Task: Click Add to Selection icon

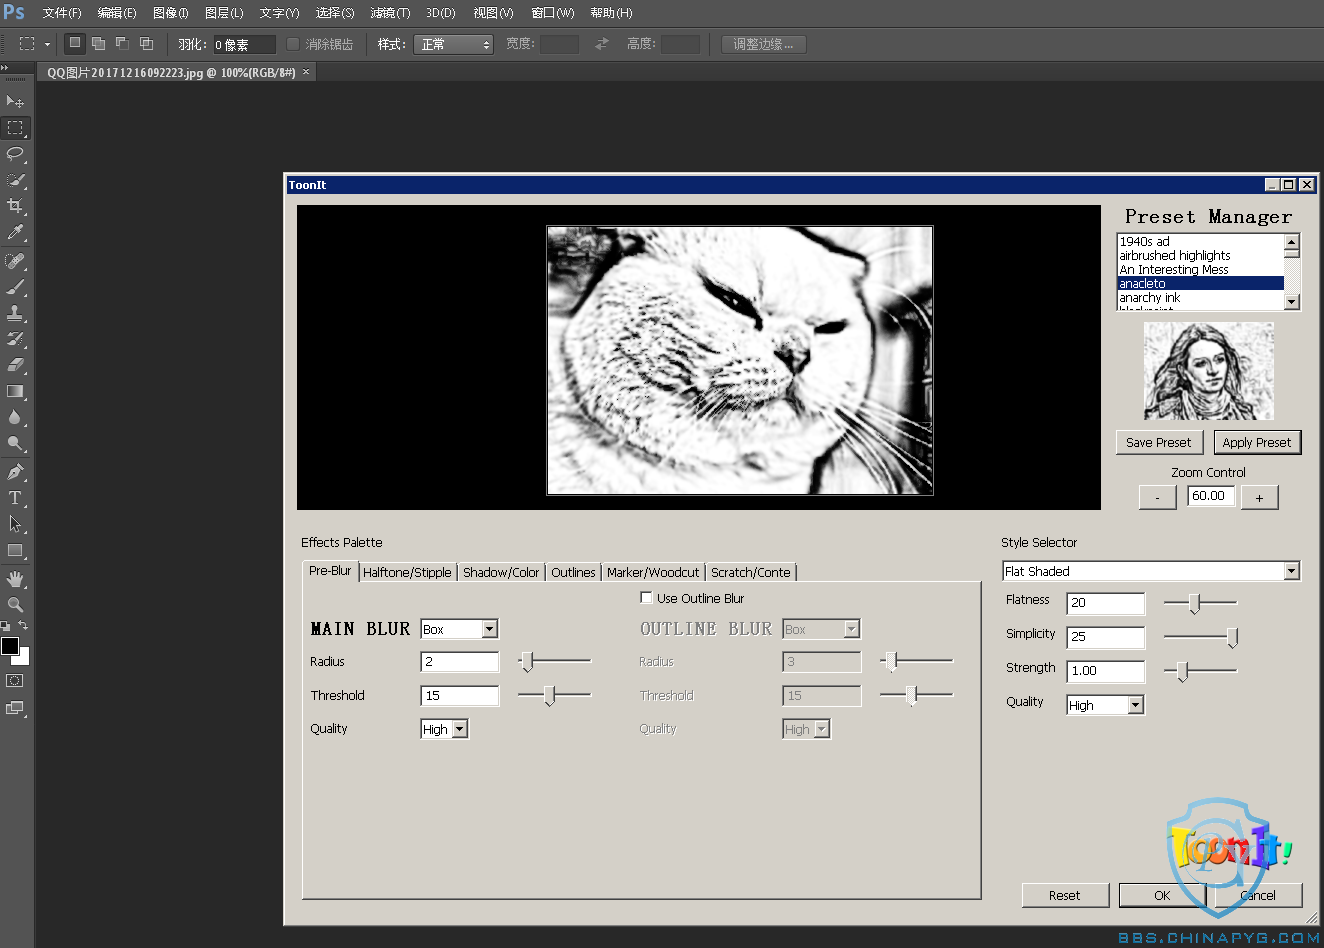Action: pyautogui.click(x=98, y=43)
